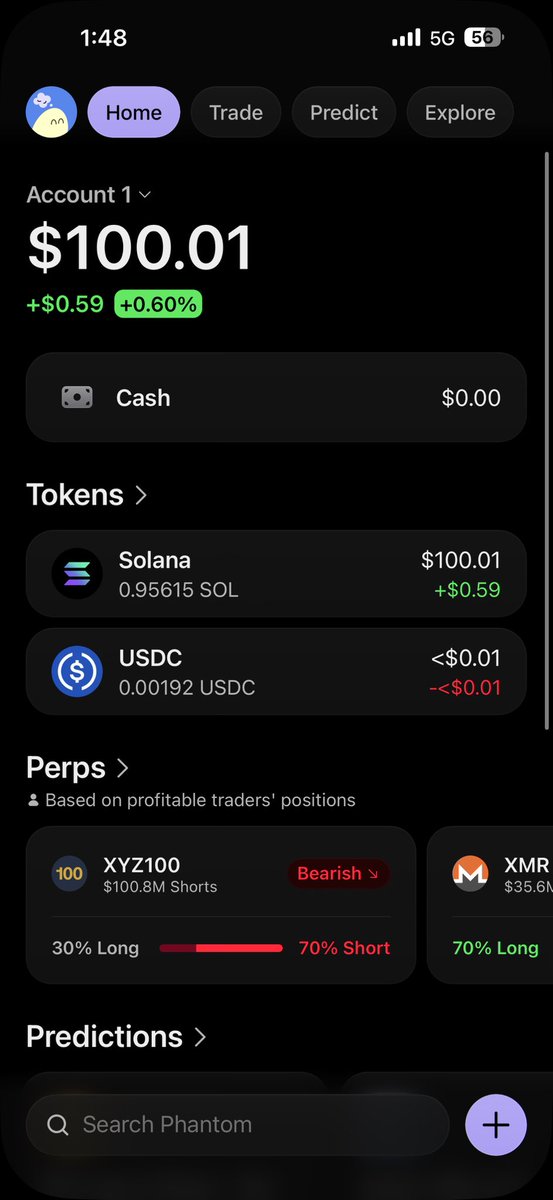Tap the XYZ100 perp icon
This screenshot has height=1200, width=553.
[69, 874]
